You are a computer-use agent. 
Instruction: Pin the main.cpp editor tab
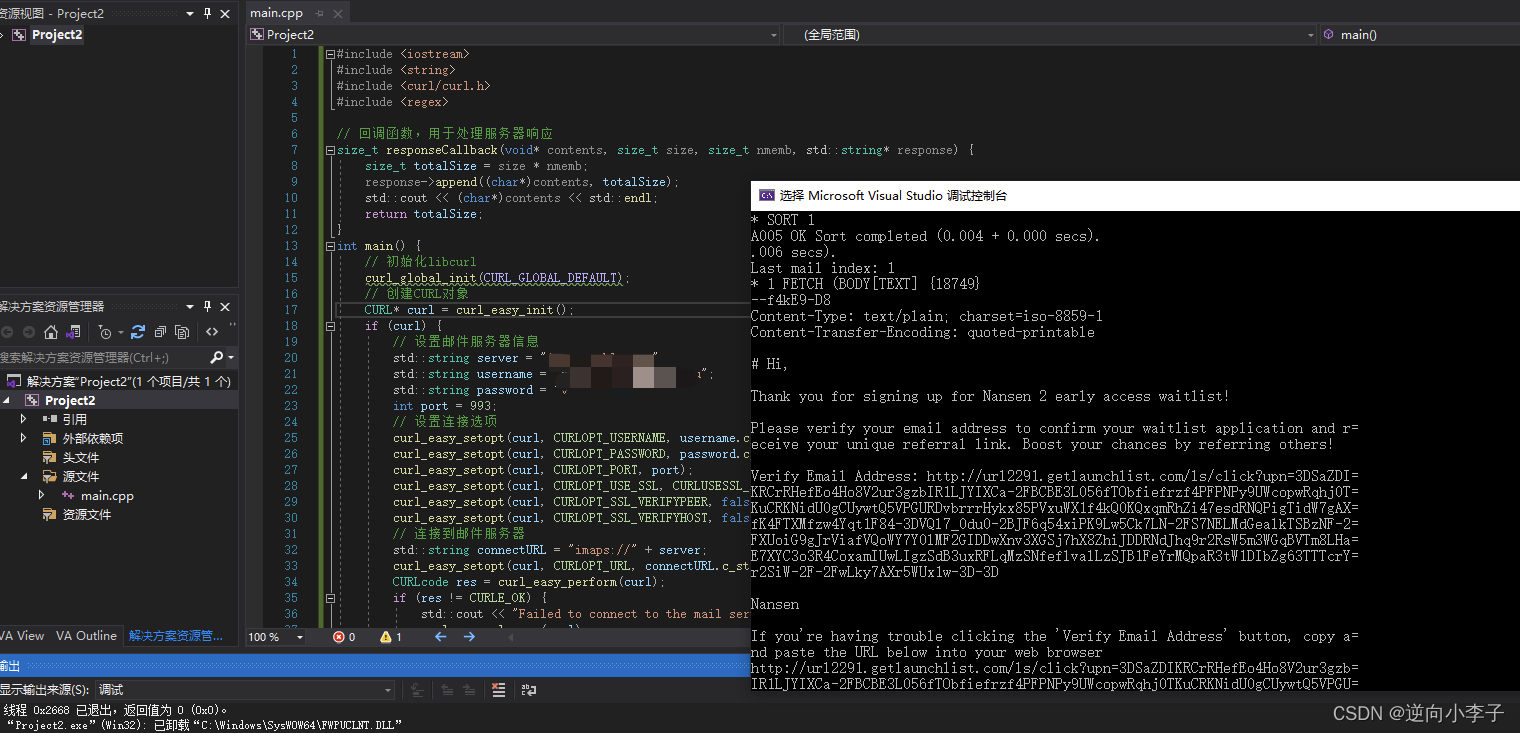click(320, 13)
